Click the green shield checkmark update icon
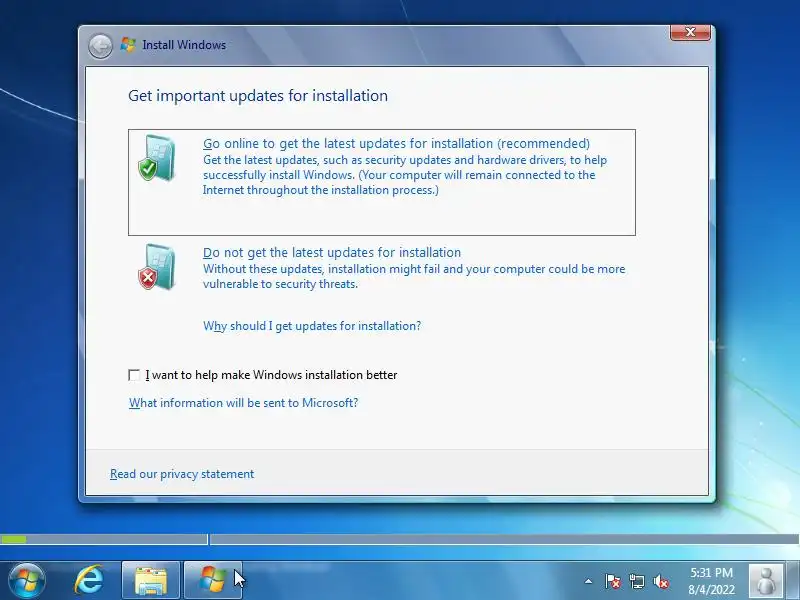Screen dimensions: 800x600 (157, 158)
